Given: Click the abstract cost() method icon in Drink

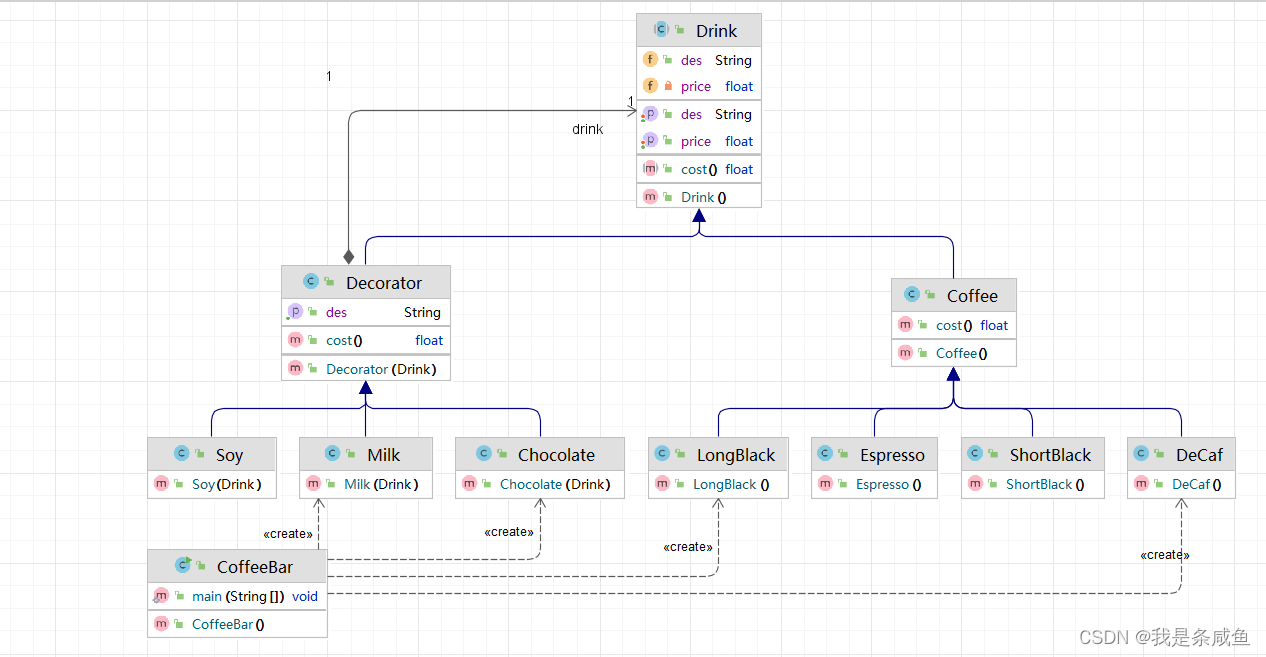Looking at the screenshot, I should 651,169.
